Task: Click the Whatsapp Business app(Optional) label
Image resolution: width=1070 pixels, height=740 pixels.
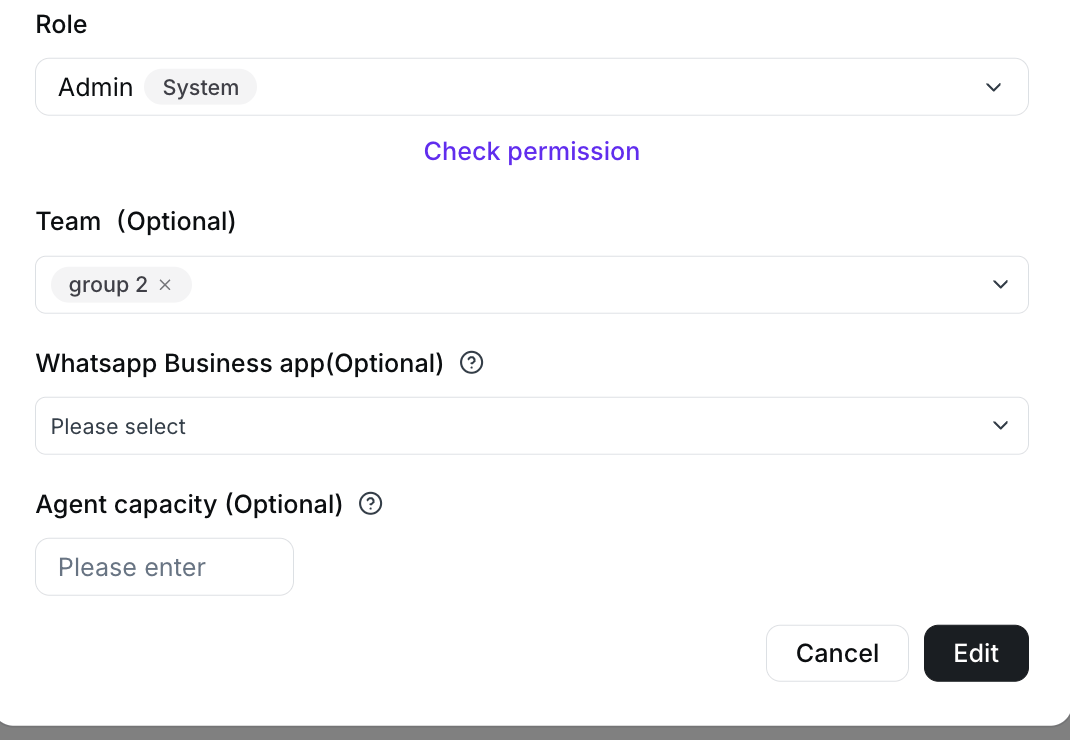Action: coord(240,363)
